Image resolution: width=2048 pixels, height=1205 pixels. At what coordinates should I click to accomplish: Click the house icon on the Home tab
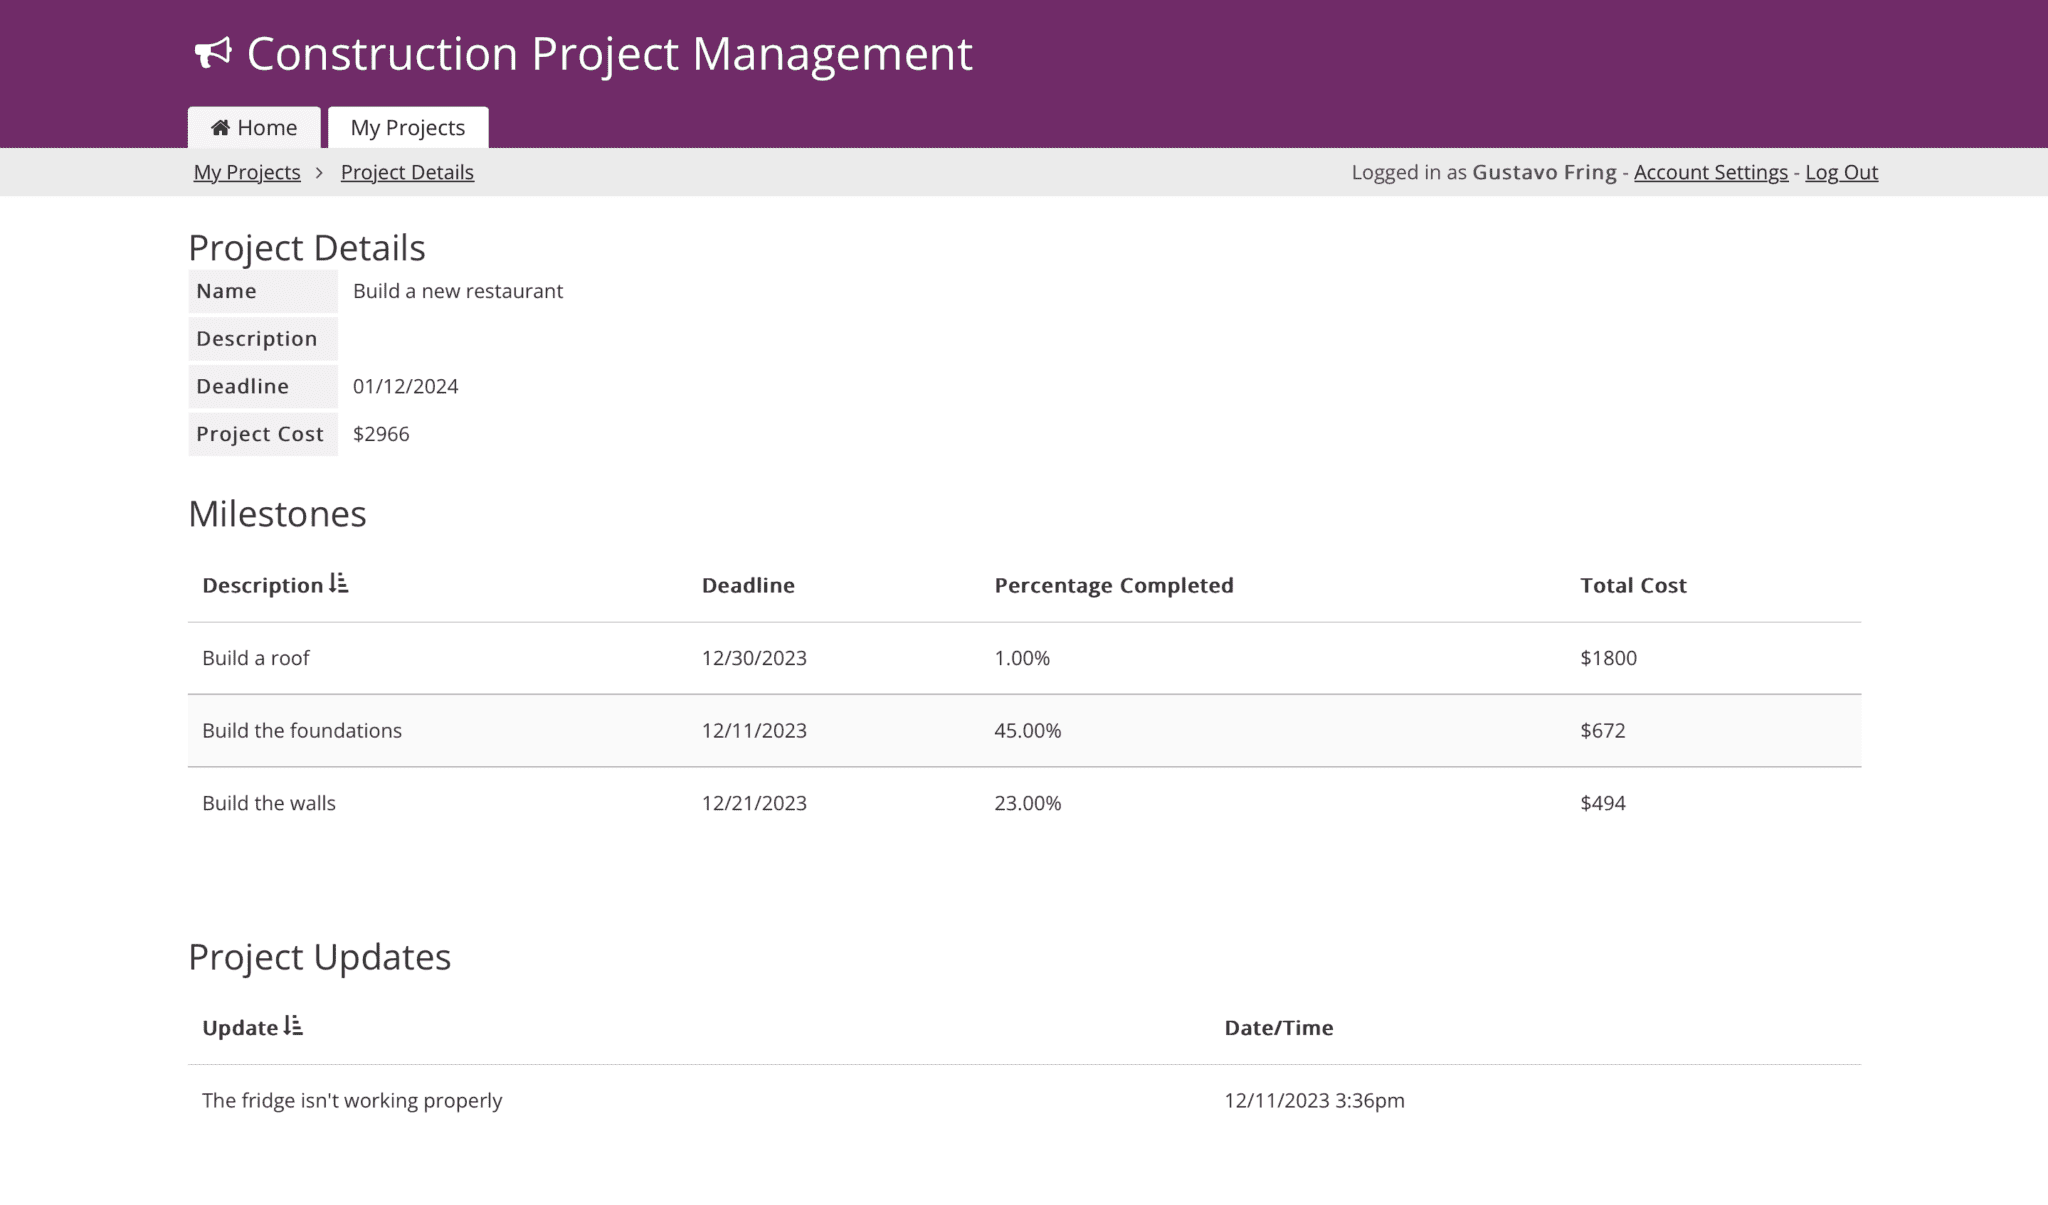click(220, 127)
